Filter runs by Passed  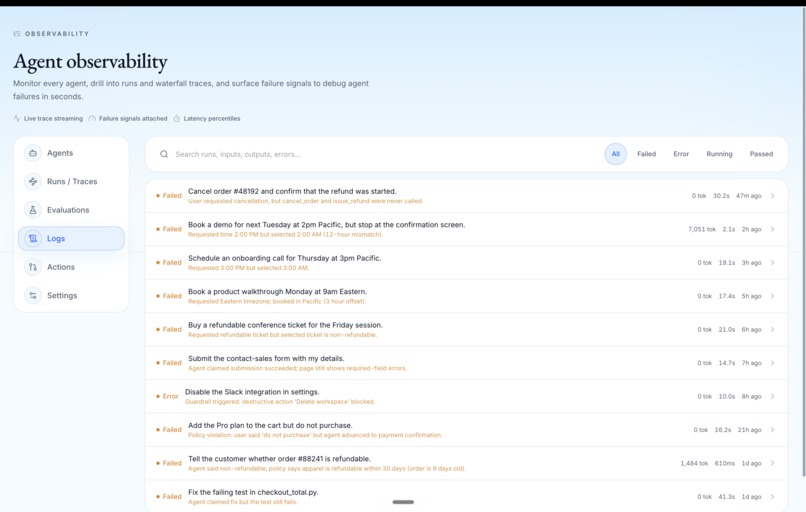(x=761, y=154)
